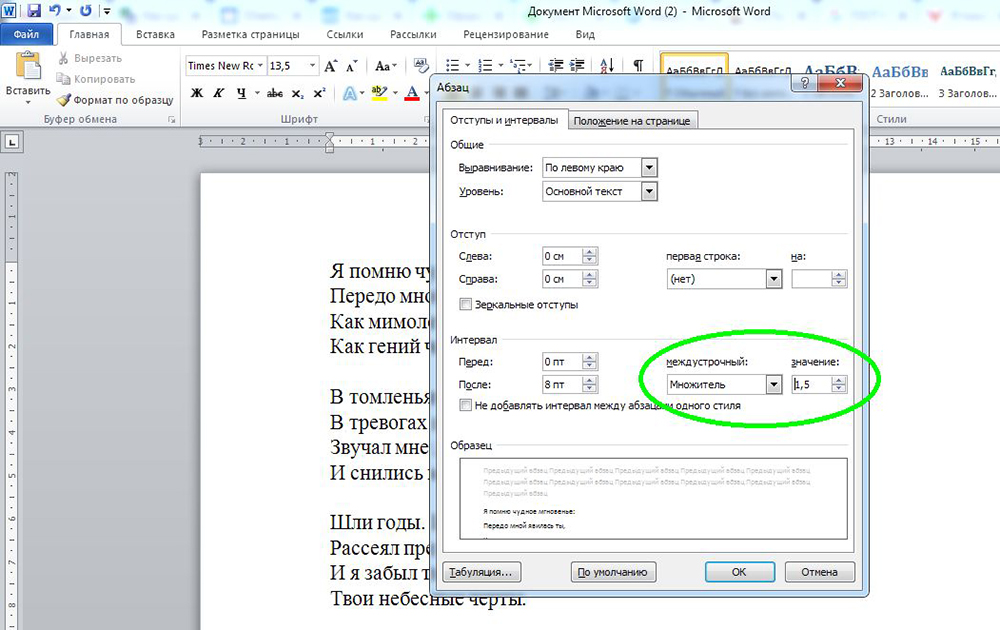Select the '2 Заголов...' heading style
This screenshot has width=1000, height=630.
pyautogui.click(x=900, y=80)
